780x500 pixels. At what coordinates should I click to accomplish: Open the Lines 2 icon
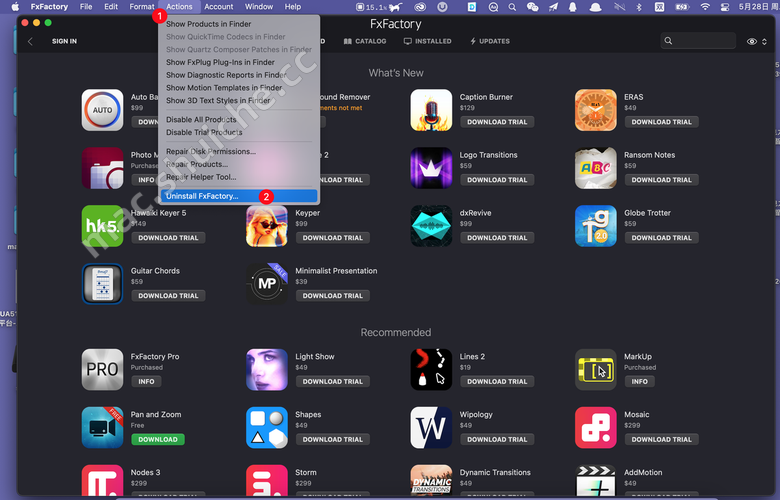coord(431,370)
